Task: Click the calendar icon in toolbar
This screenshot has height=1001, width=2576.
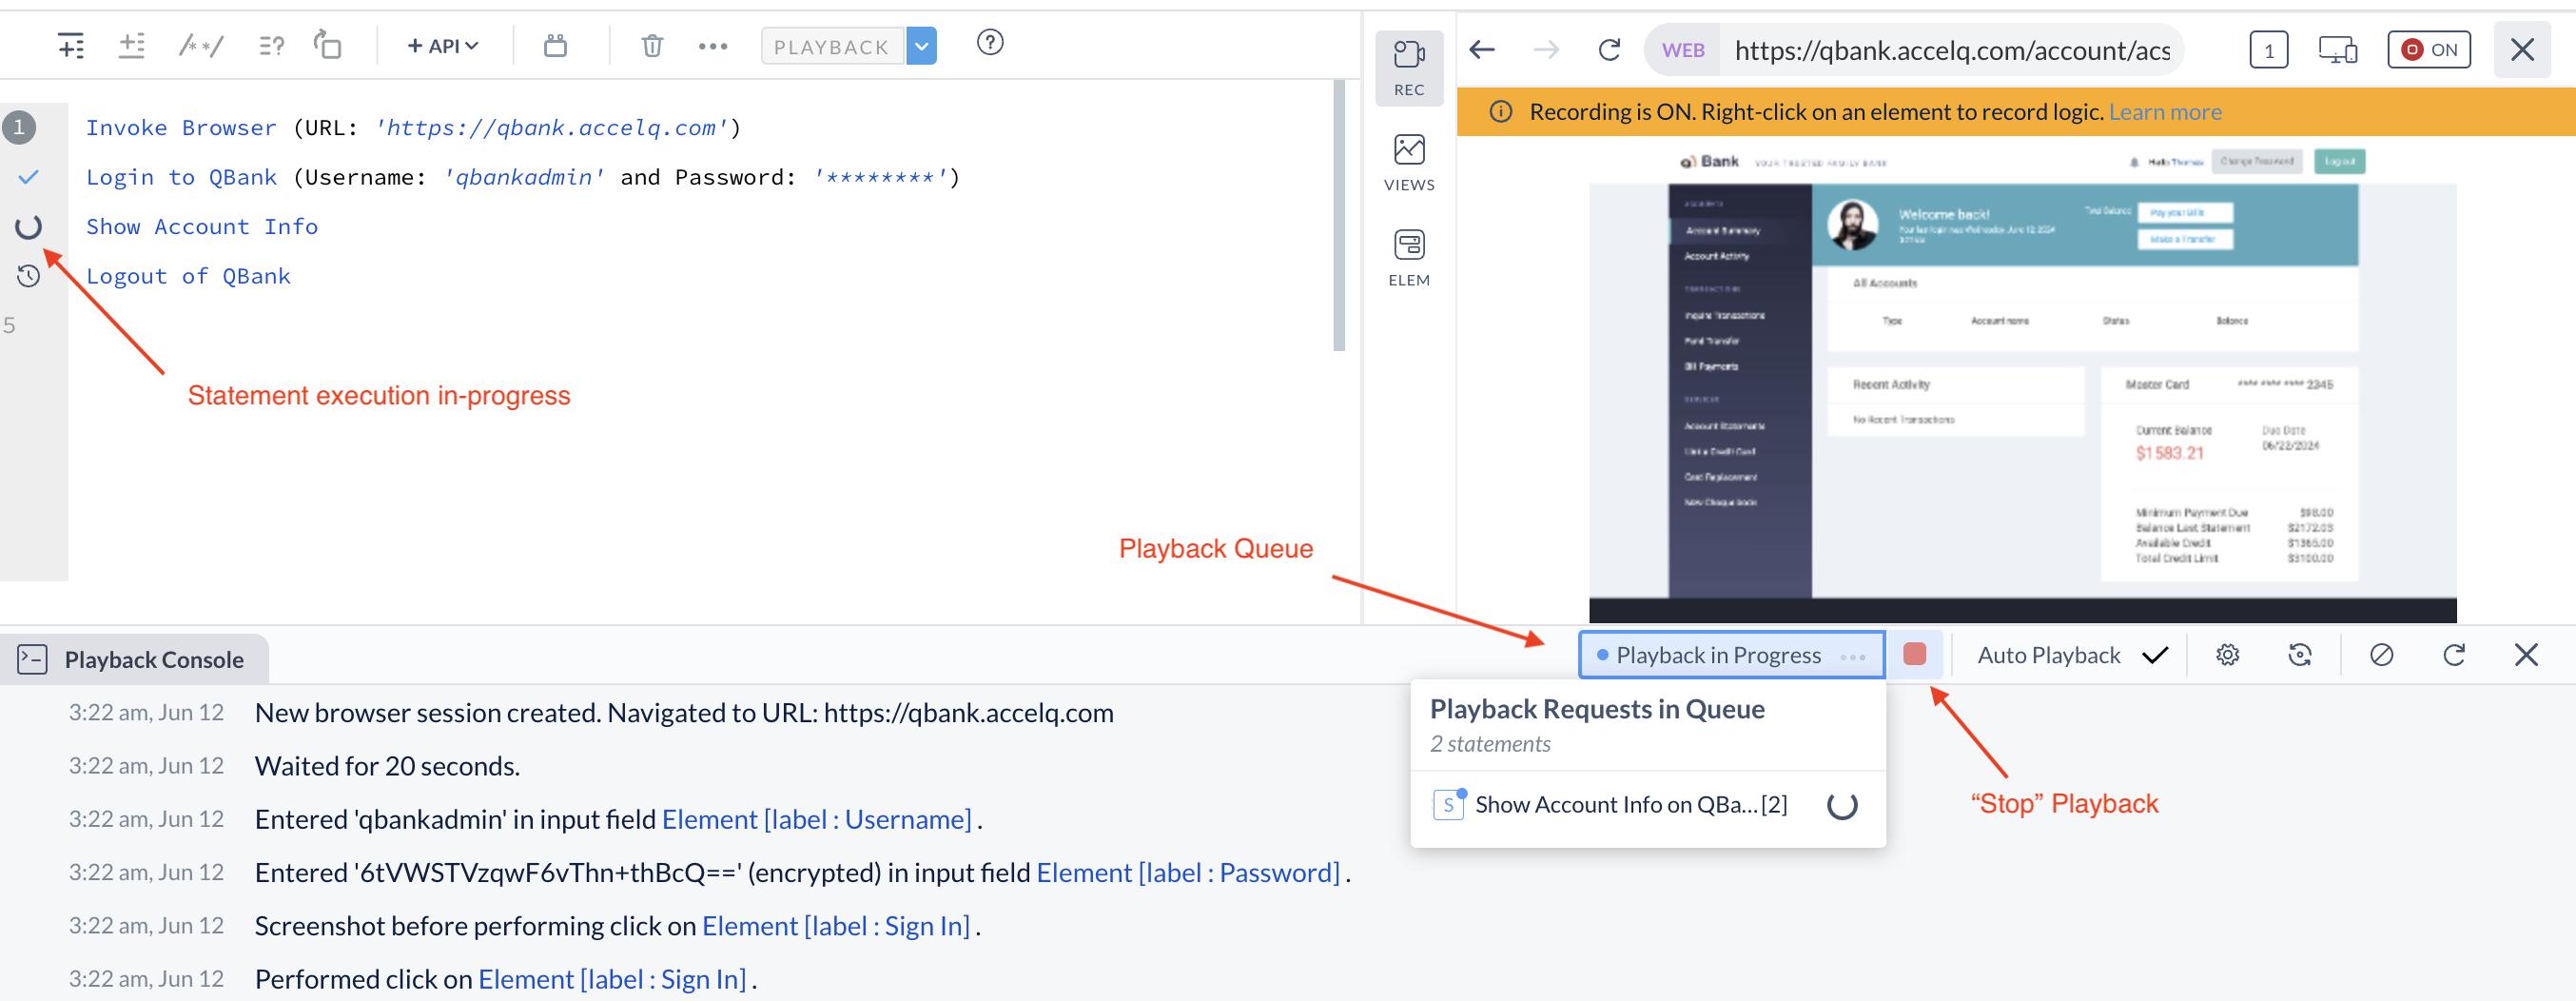Action: (555, 46)
